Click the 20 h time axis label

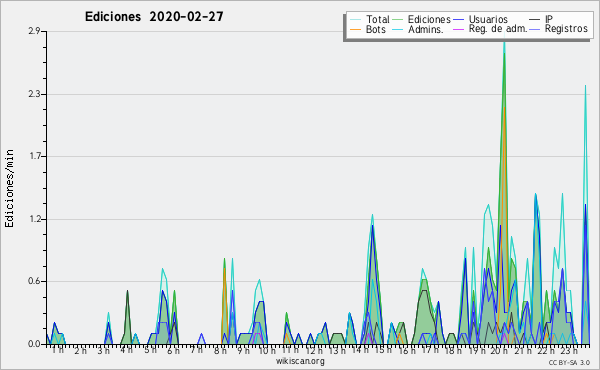coord(496,350)
